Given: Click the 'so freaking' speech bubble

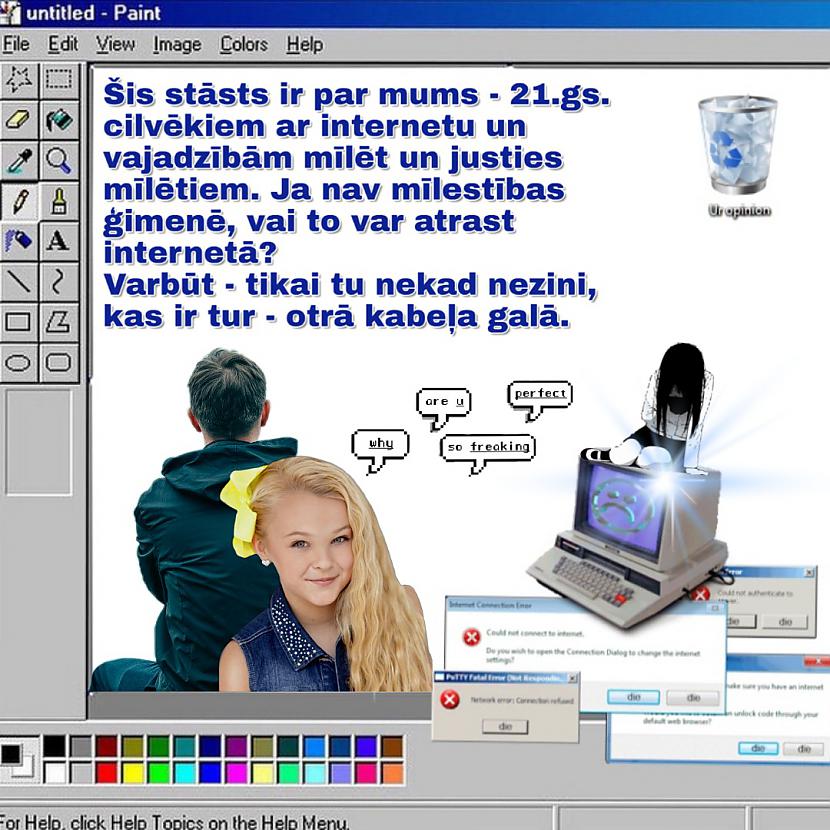Looking at the screenshot, I should coord(488,453).
